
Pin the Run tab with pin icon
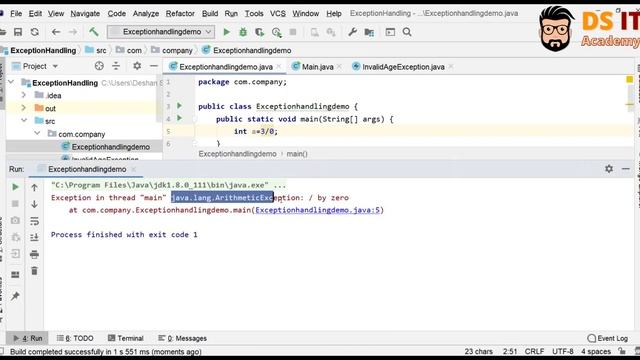pyautogui.click(x=16, y=296)
